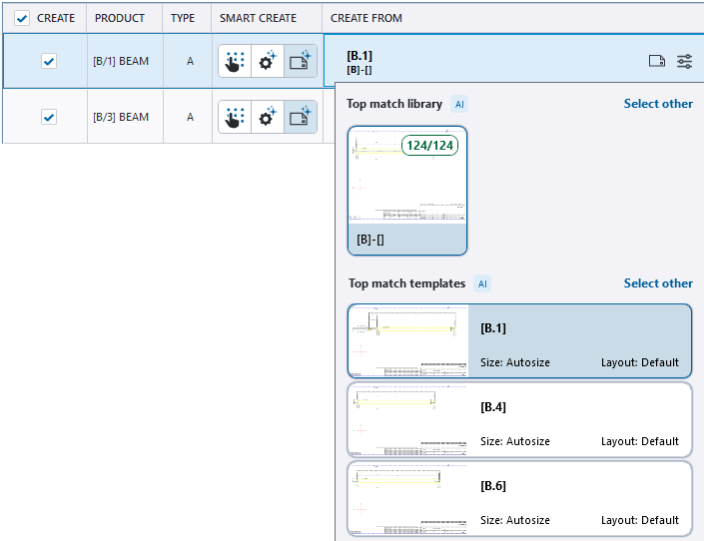Choose the [B.4] template option
Screen dimensions: 704x541
click(520, 421)
